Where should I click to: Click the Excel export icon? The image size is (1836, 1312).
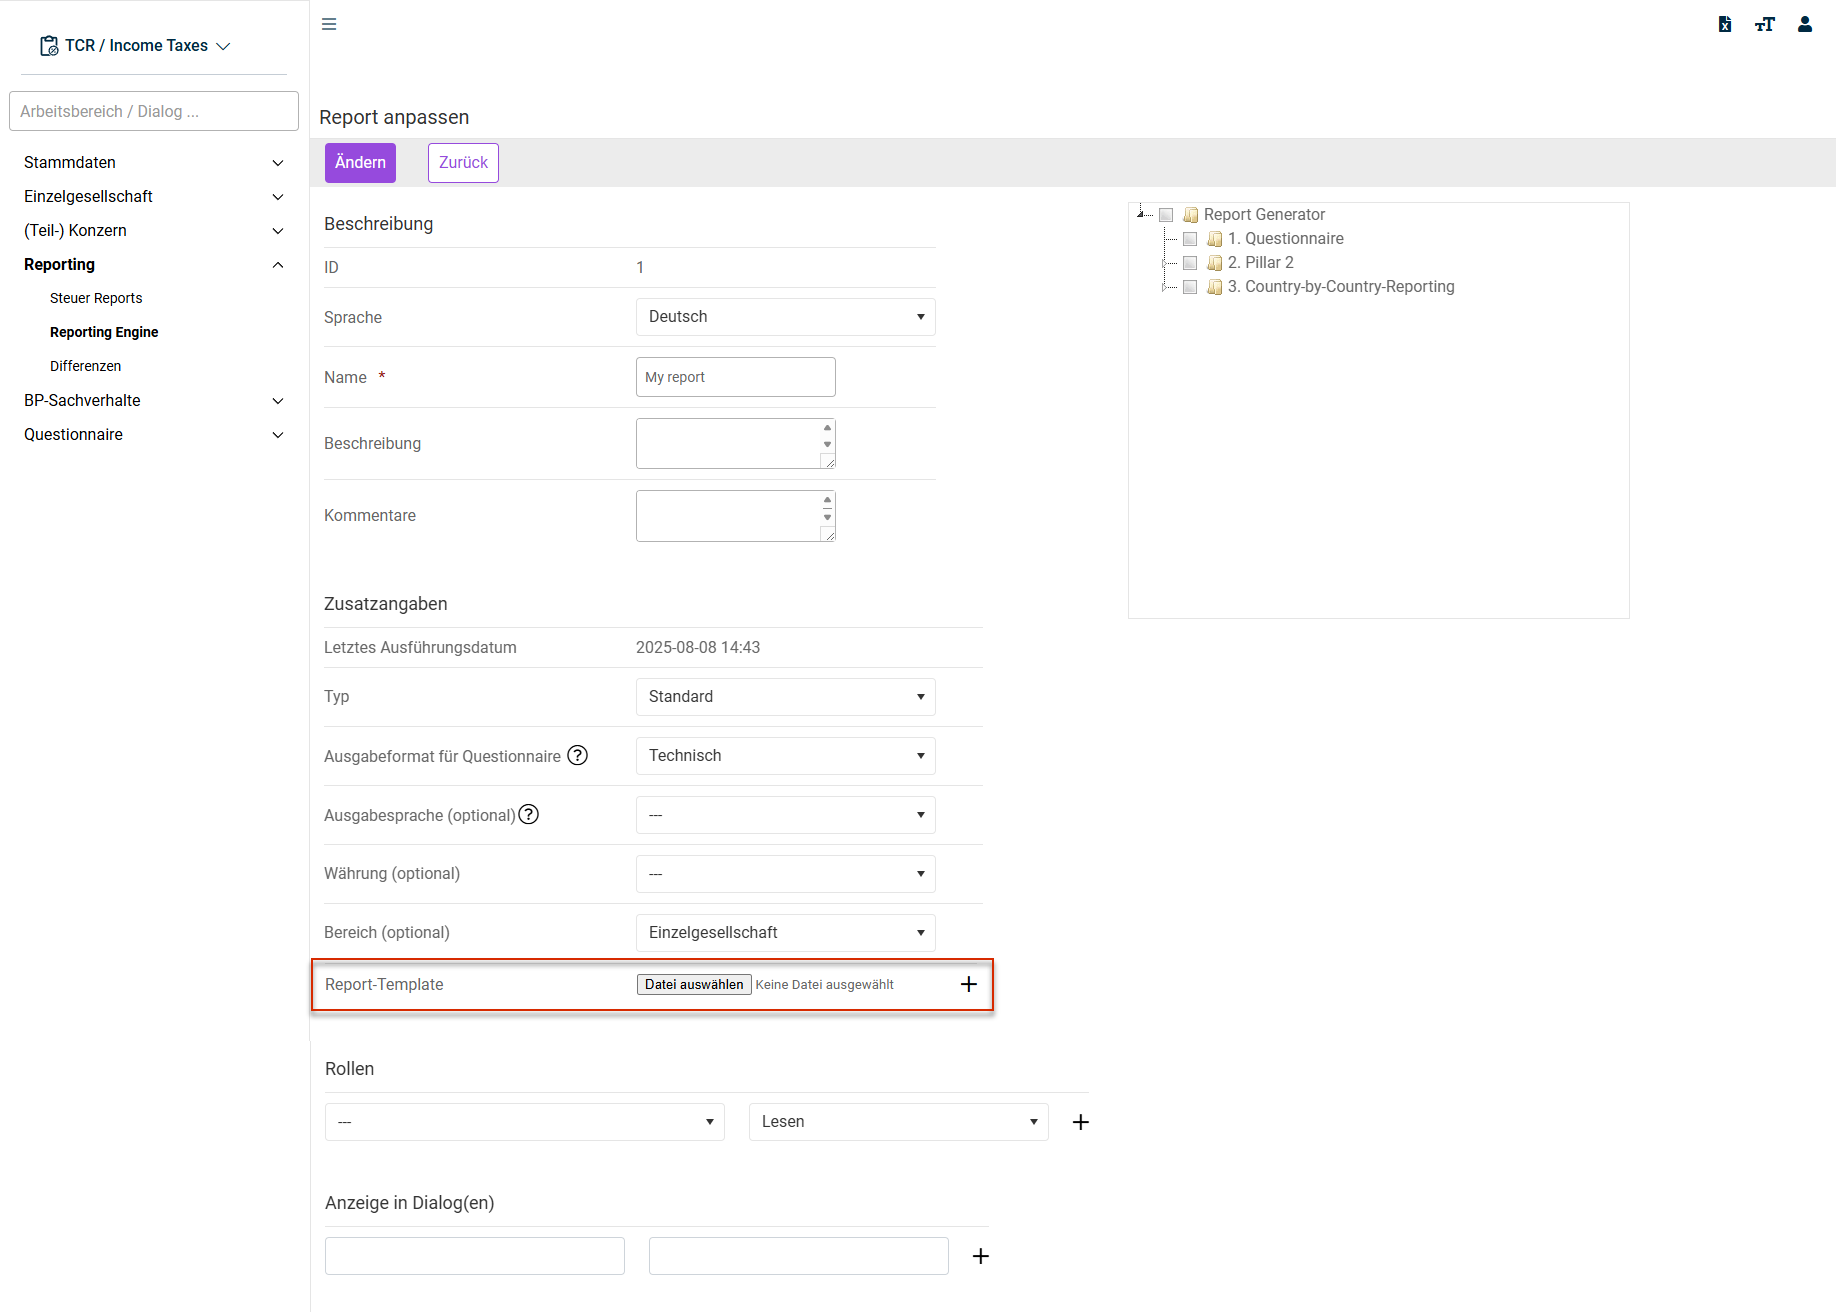click(x=1725, y=24)
